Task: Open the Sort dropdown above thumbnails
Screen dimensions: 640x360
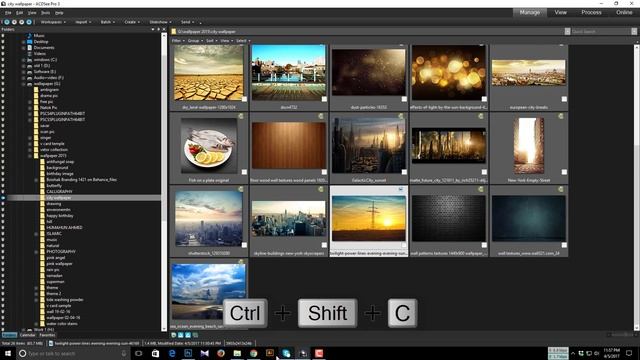Action: (211, 41)
